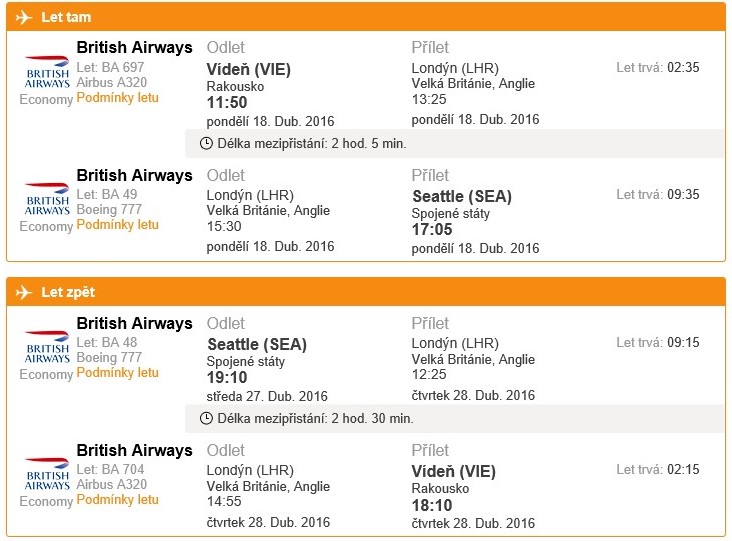Open Podmínky letu for flight BA 48
The height and width of the screenshot is (541, 732).
(118, 372)
